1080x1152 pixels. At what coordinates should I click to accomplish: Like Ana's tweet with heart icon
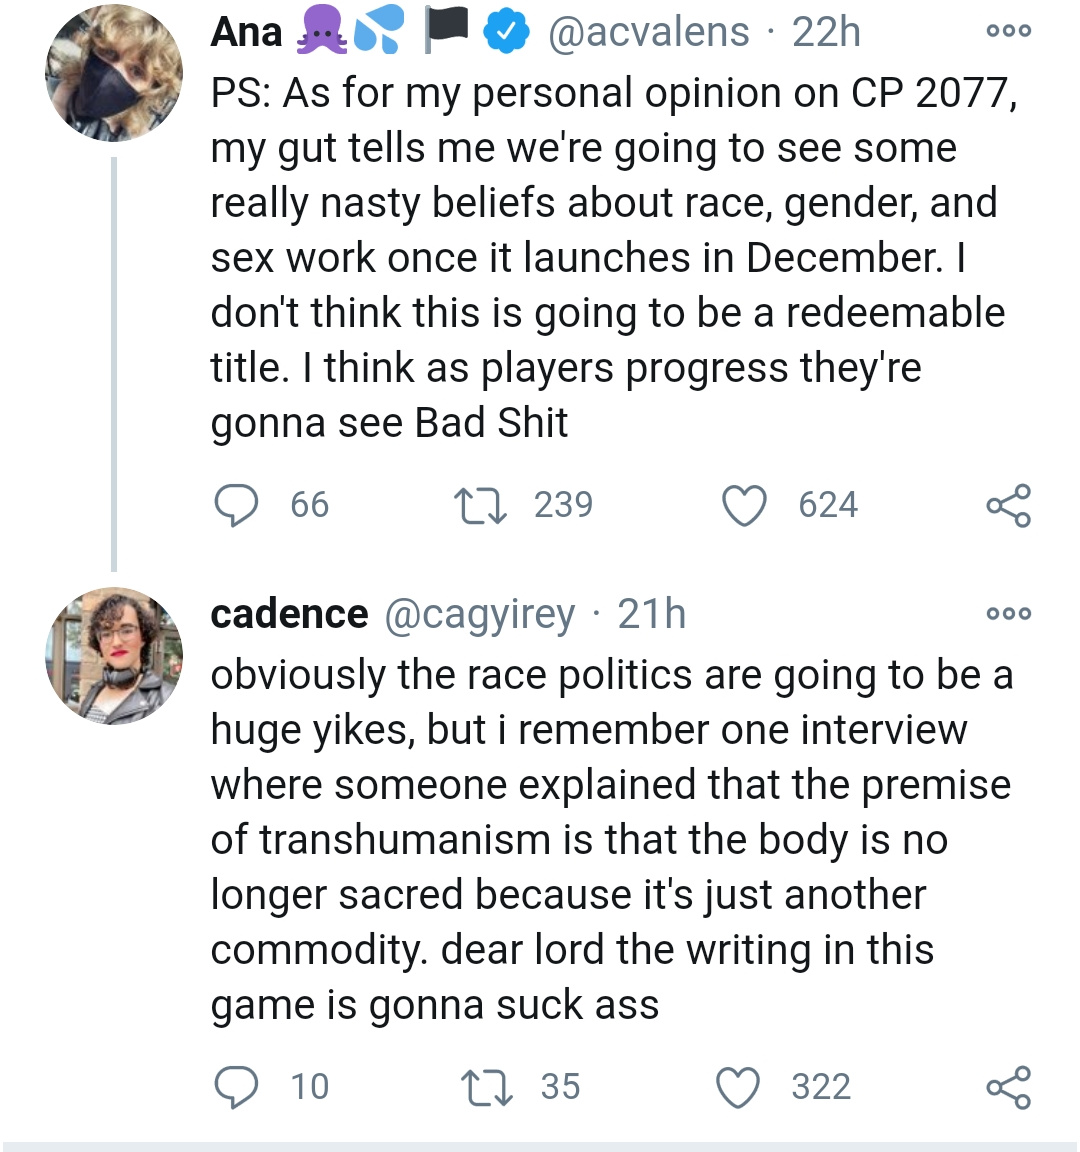(x=744, y=505)
